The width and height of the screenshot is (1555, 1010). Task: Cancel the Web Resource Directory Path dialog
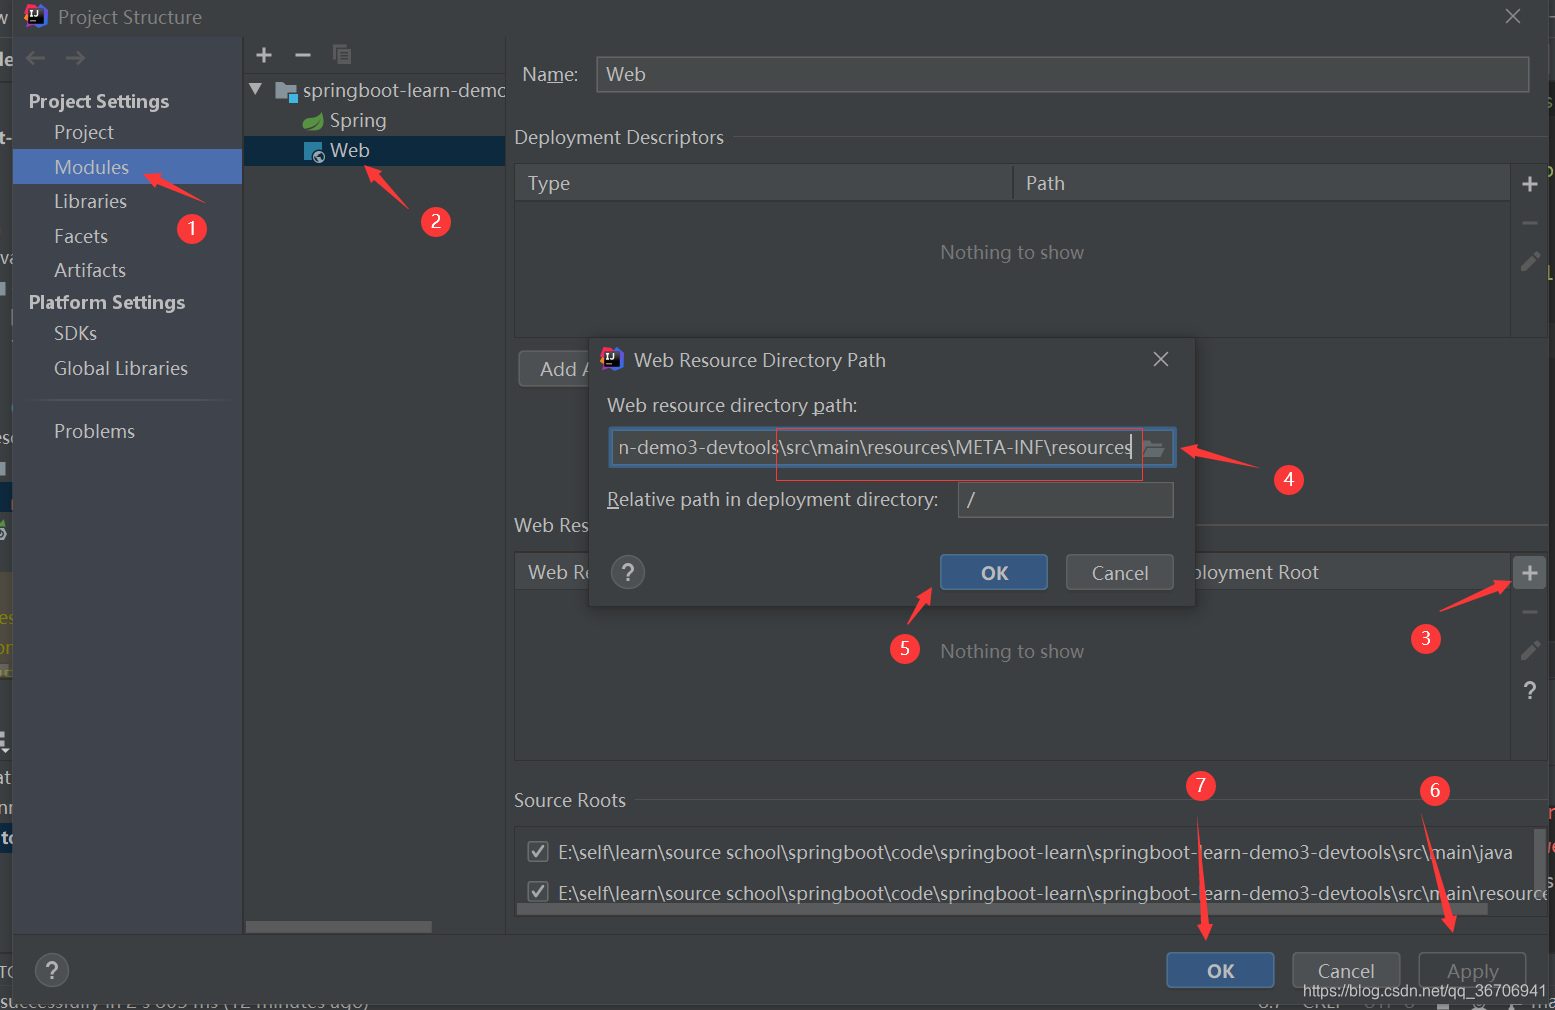tap(1120, 573)
